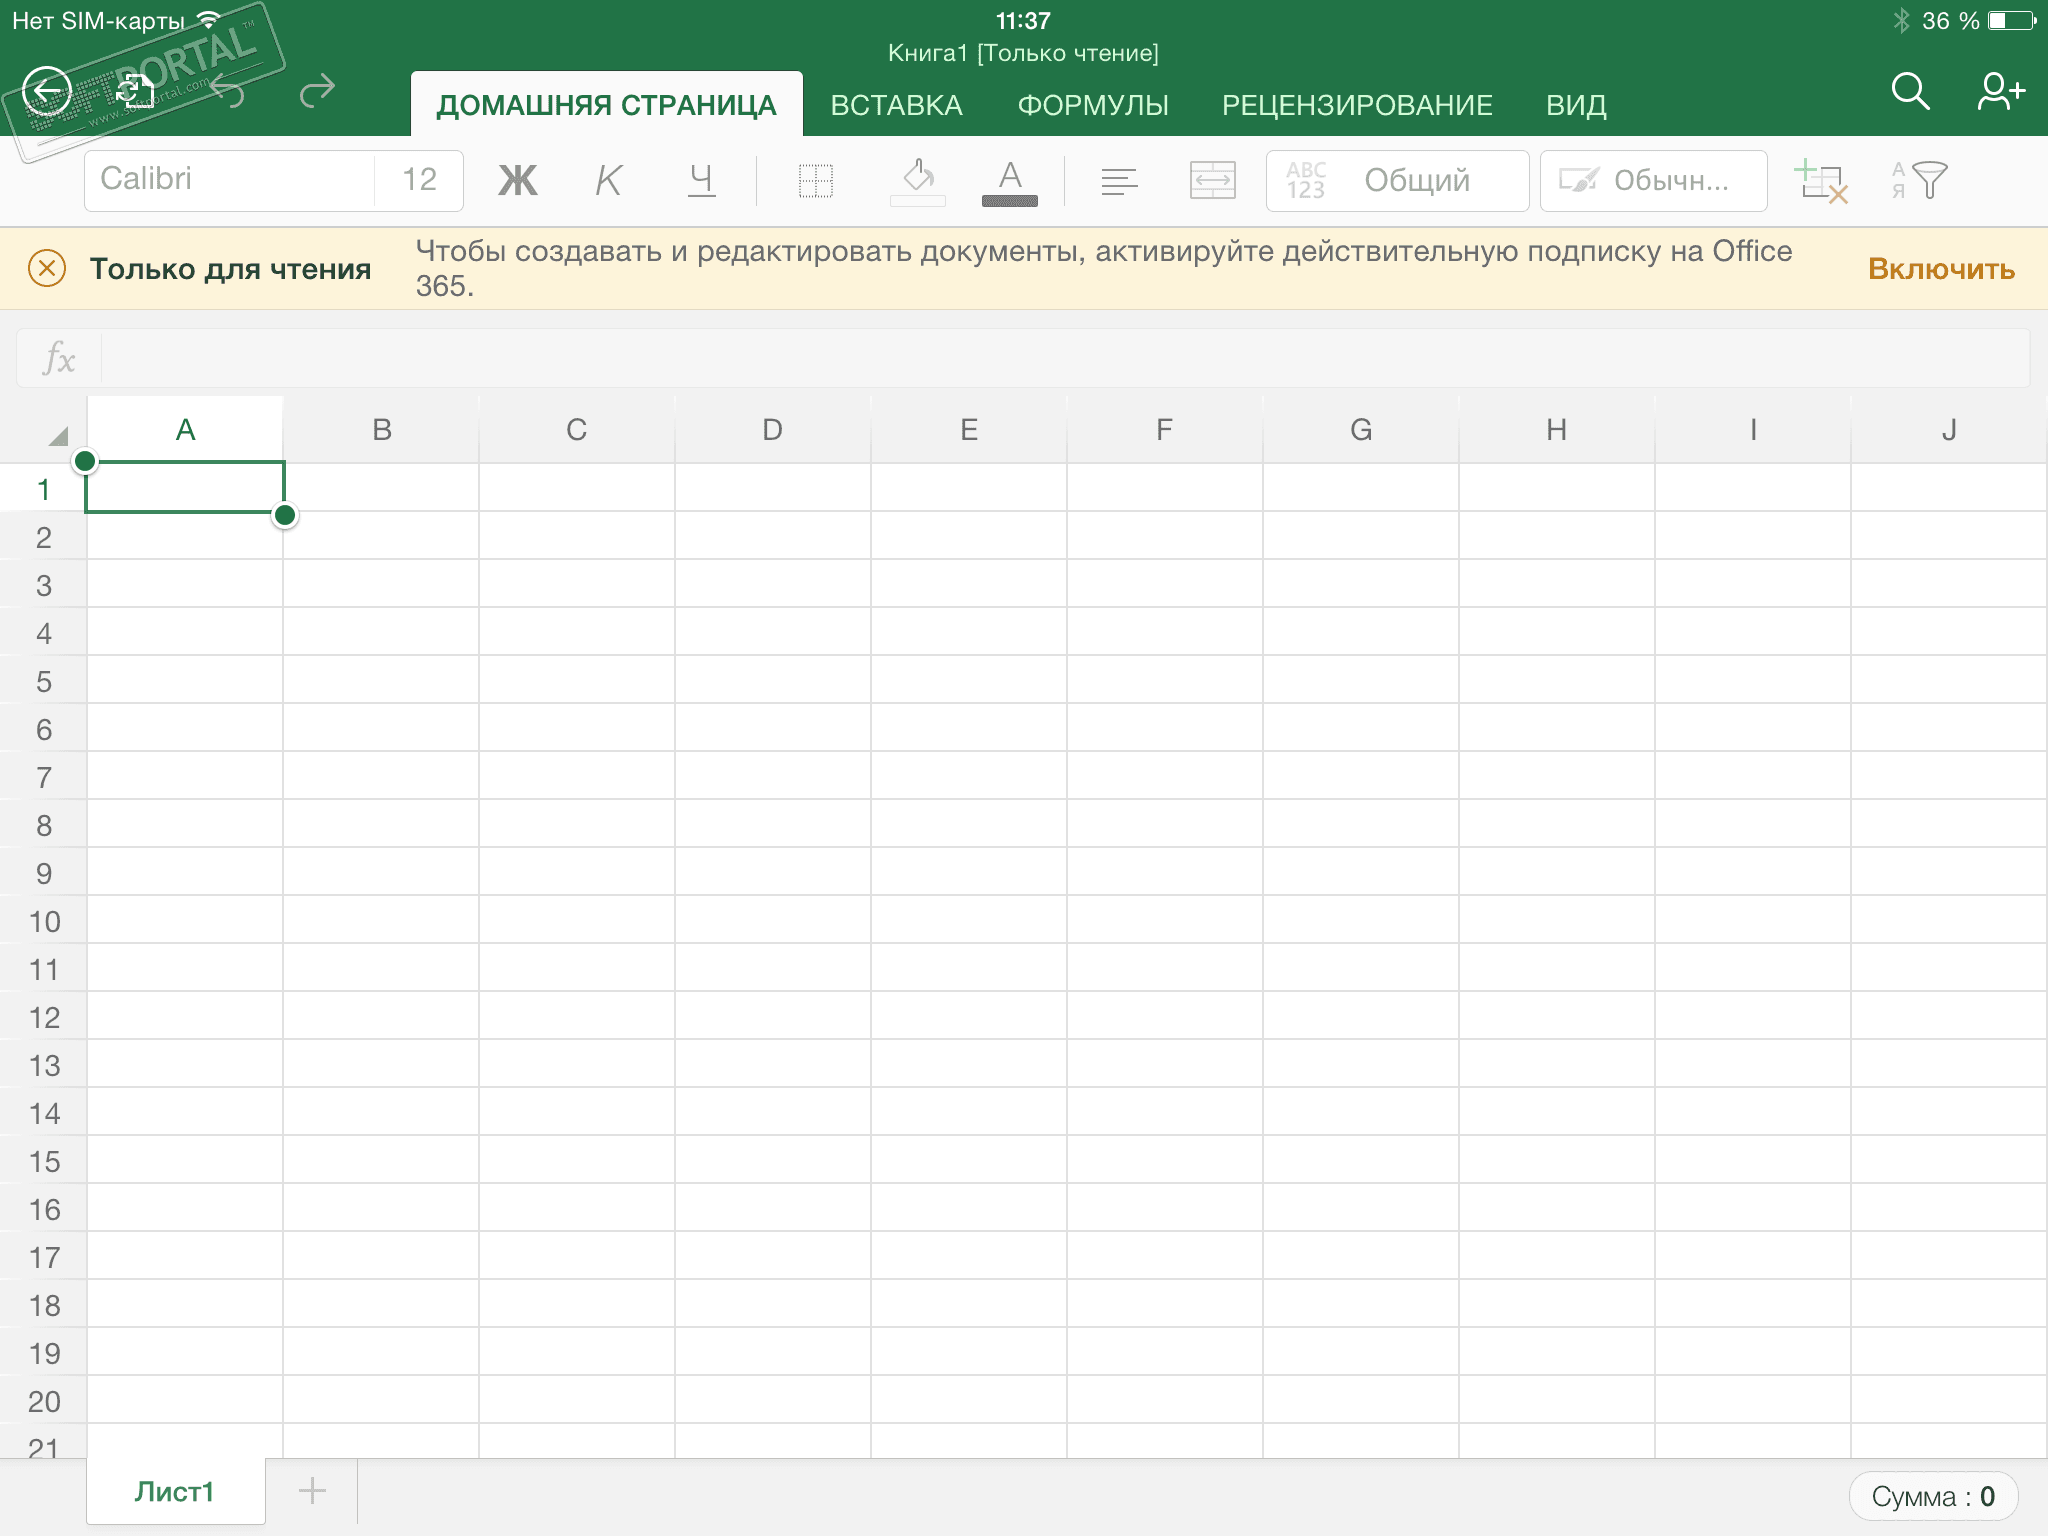This screenshot has height=1536, width=2048.
Task: Open the merge cells icon
Action: [x=1212, y=181]
